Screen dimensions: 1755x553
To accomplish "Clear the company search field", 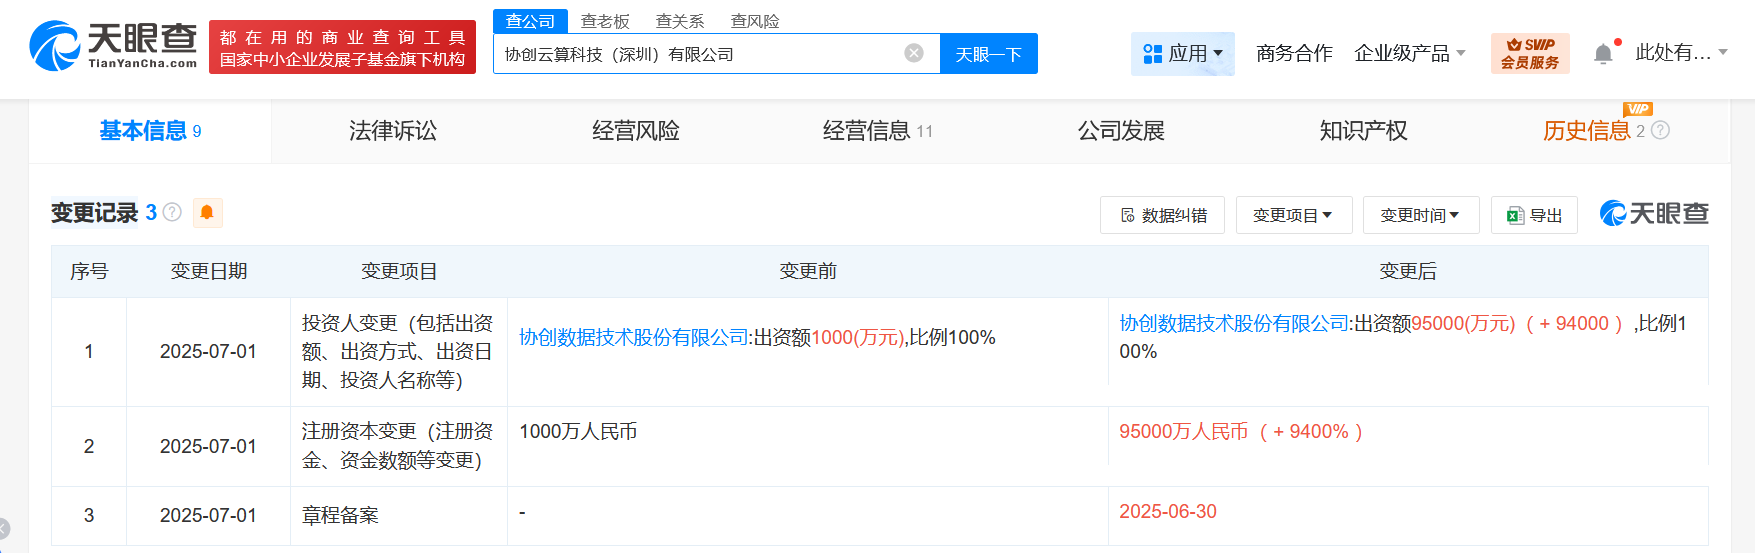I will (914, 53).
